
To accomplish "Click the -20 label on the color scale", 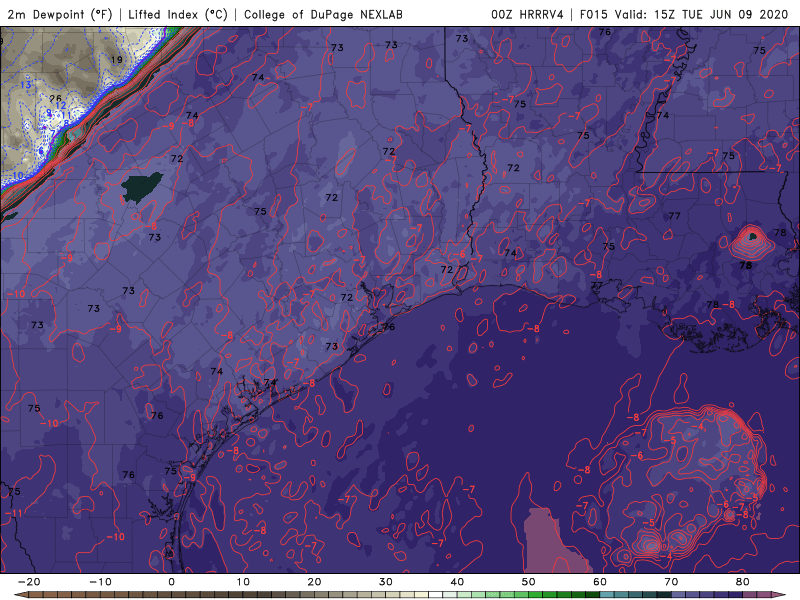I will coord(29,582).
